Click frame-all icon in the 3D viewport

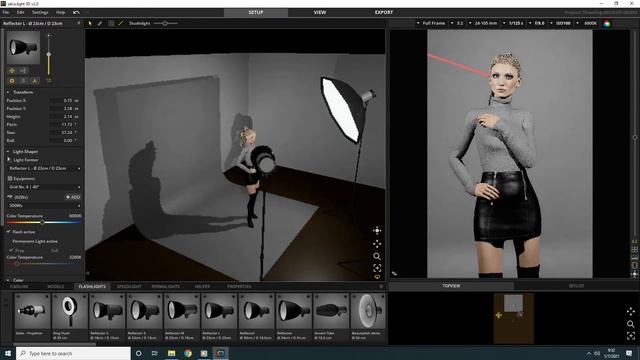377,268
